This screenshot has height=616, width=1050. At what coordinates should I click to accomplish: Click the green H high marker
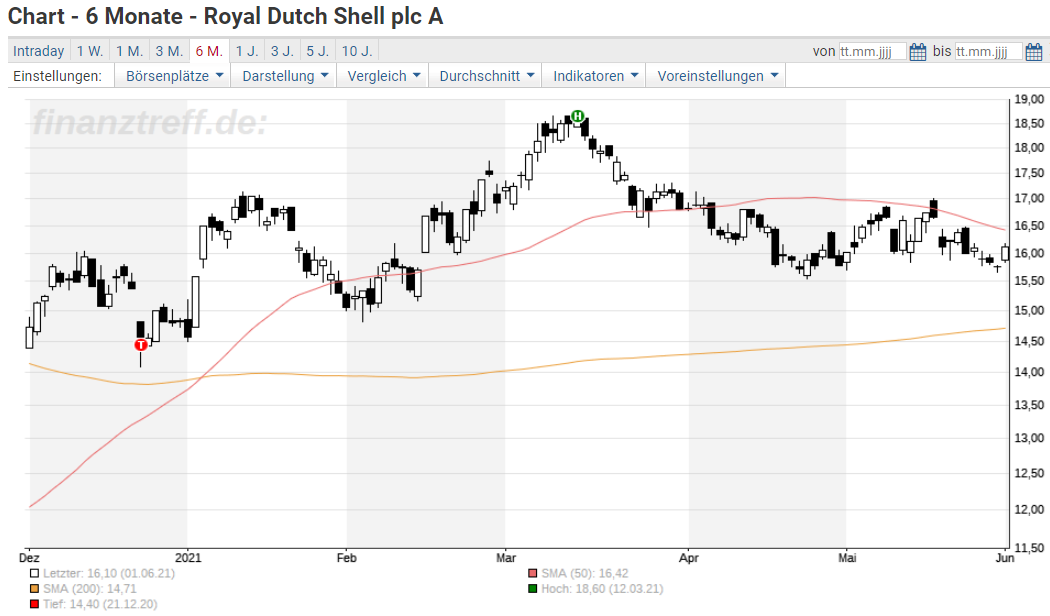pos(577,117)
